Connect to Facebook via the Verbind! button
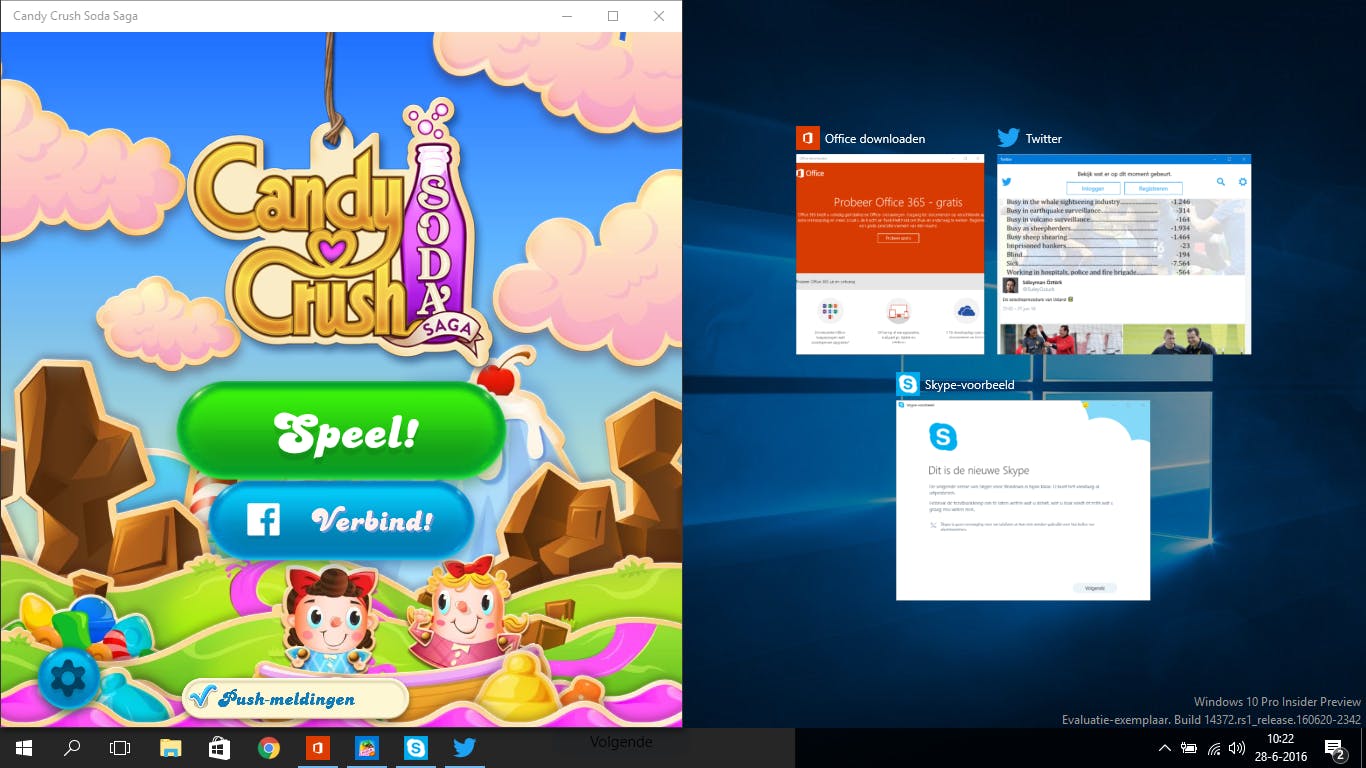The width and height of the screenshot is (1366, 768). click(x=341, y=520)
